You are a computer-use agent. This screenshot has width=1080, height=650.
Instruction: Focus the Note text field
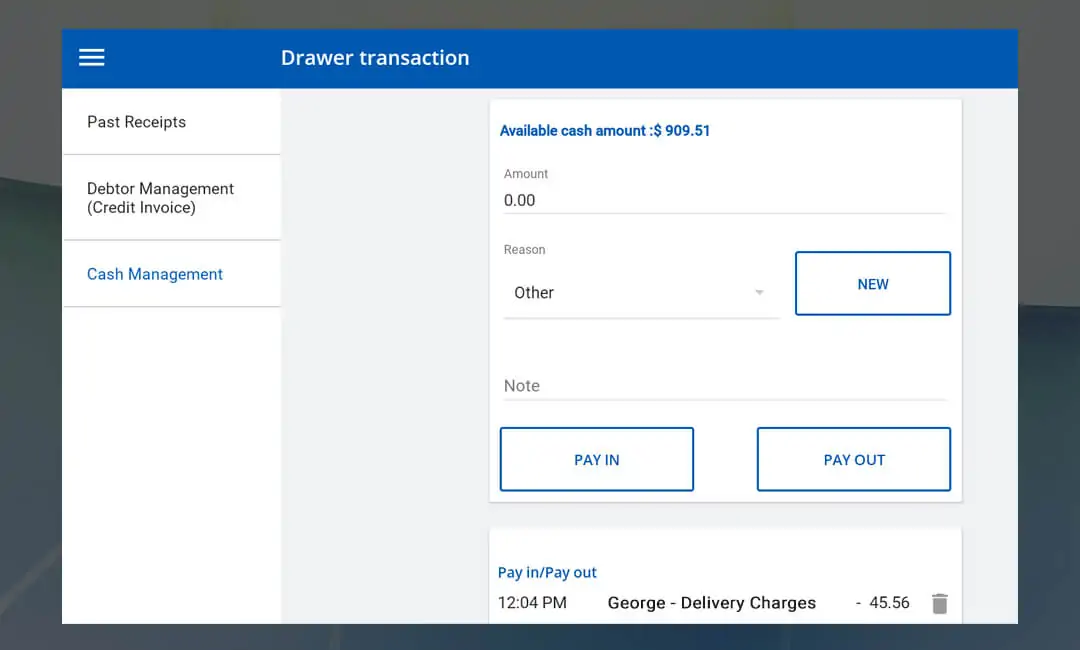click(723, 386)
